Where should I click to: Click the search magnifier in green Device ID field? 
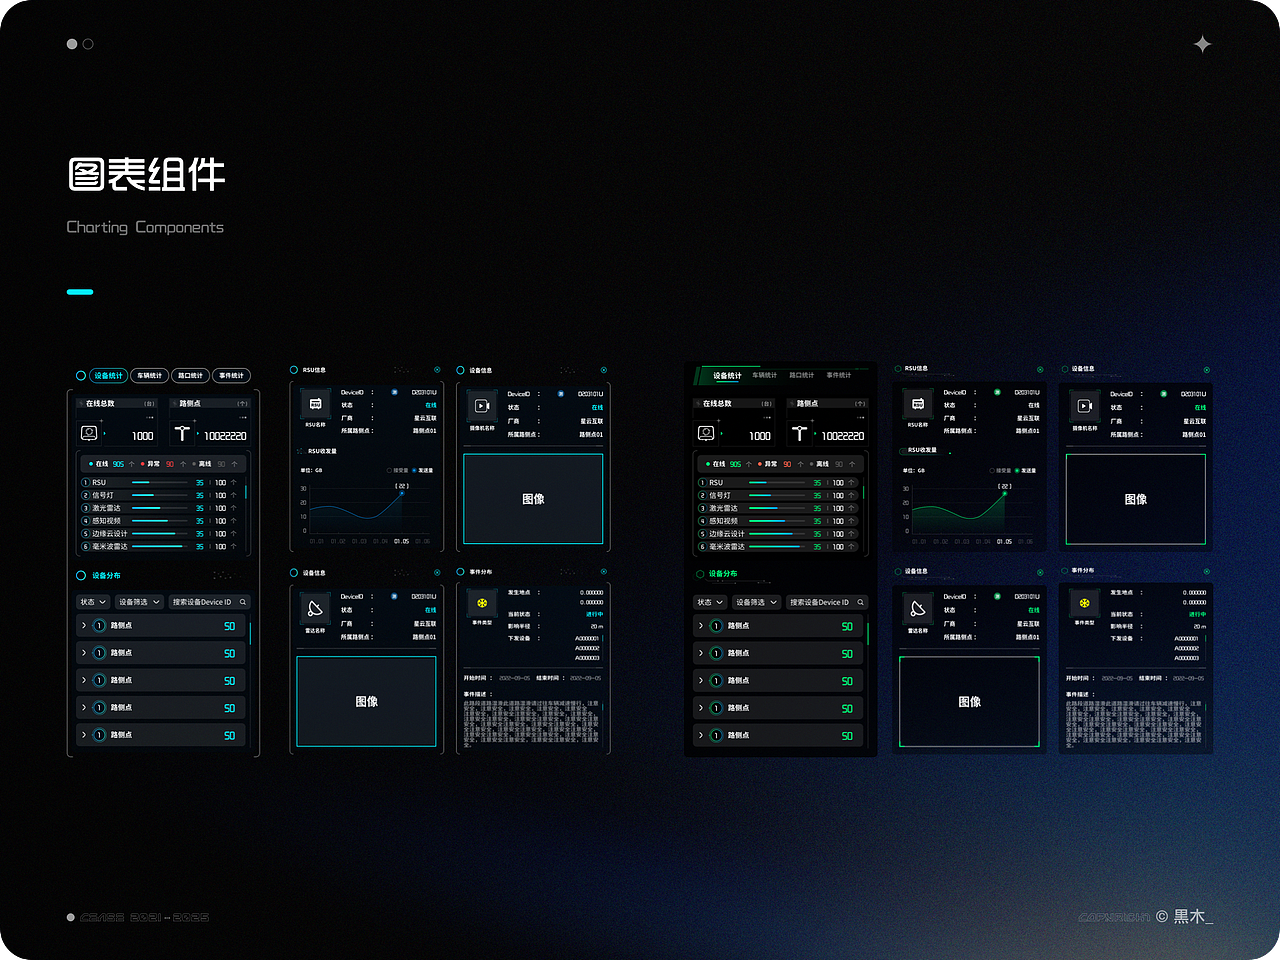(860, 602)
